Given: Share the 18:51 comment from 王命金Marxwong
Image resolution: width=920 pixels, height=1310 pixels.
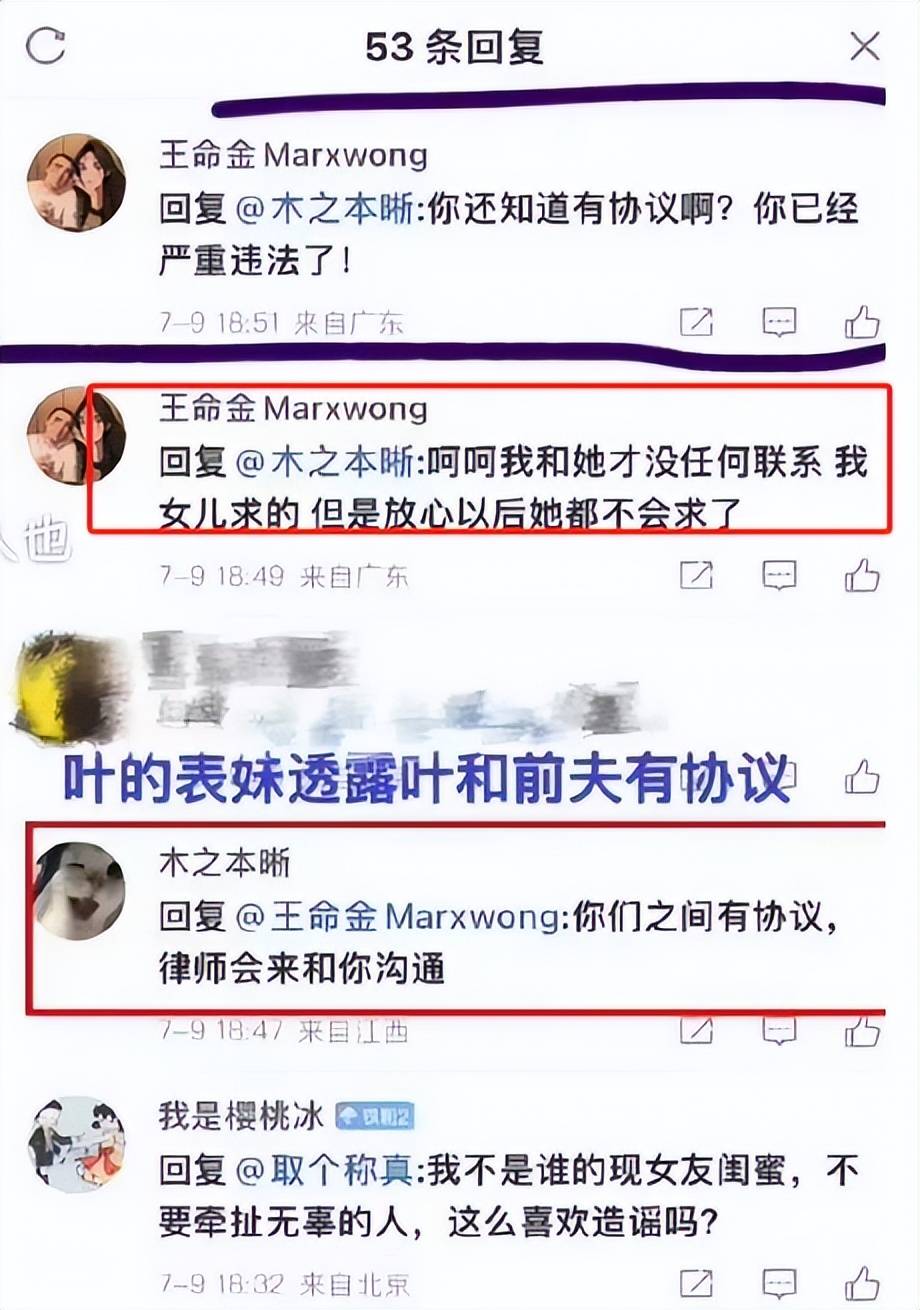Looking at the screenshot, I should [696, 322].
